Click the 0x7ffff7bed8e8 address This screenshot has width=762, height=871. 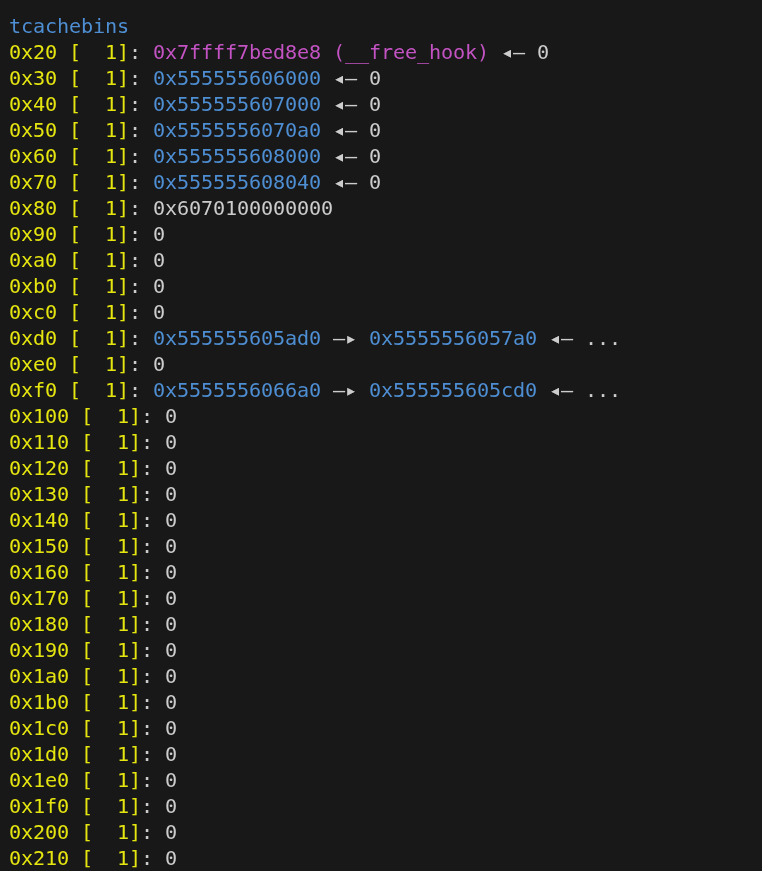pos(237,52)
